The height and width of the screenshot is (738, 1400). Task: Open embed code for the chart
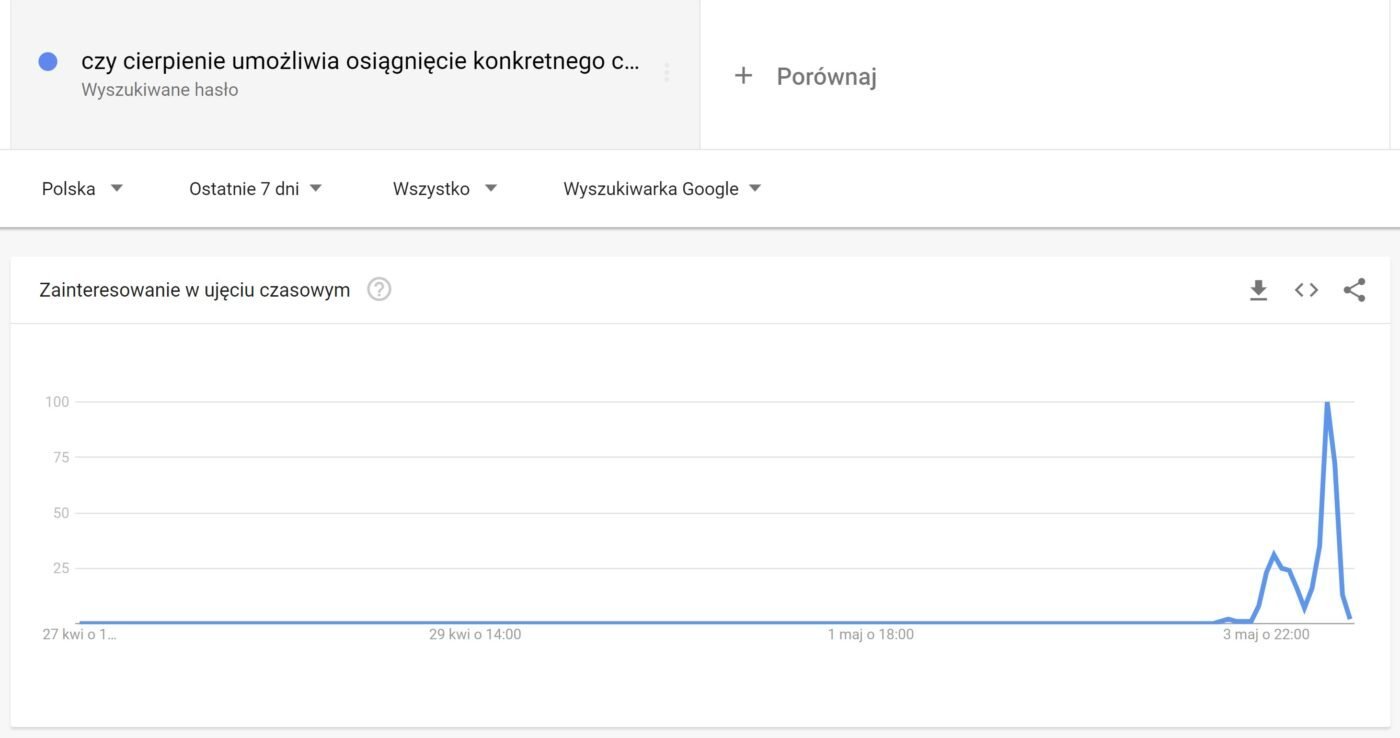coord(1306,290)
